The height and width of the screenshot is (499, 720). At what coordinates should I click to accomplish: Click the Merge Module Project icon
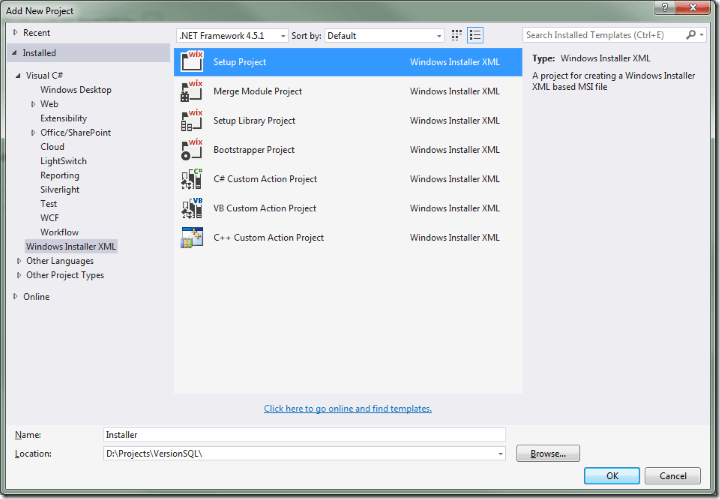tap(192, 91)
